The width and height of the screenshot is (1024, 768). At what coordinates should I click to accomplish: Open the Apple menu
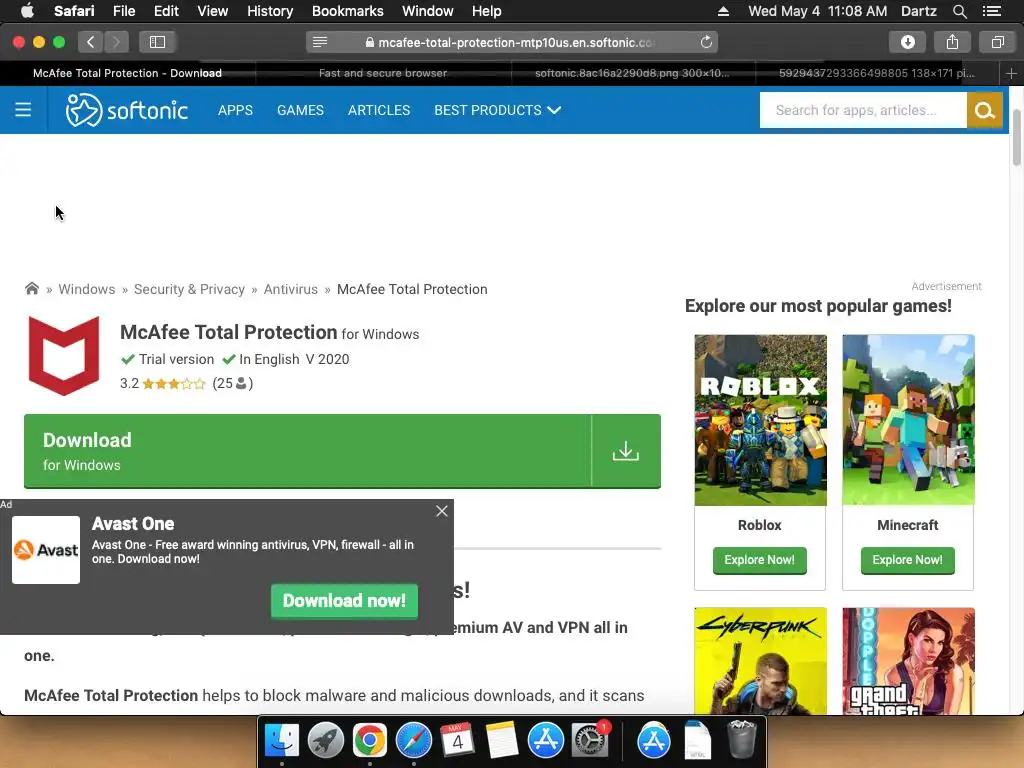click(x=27, y=11)
